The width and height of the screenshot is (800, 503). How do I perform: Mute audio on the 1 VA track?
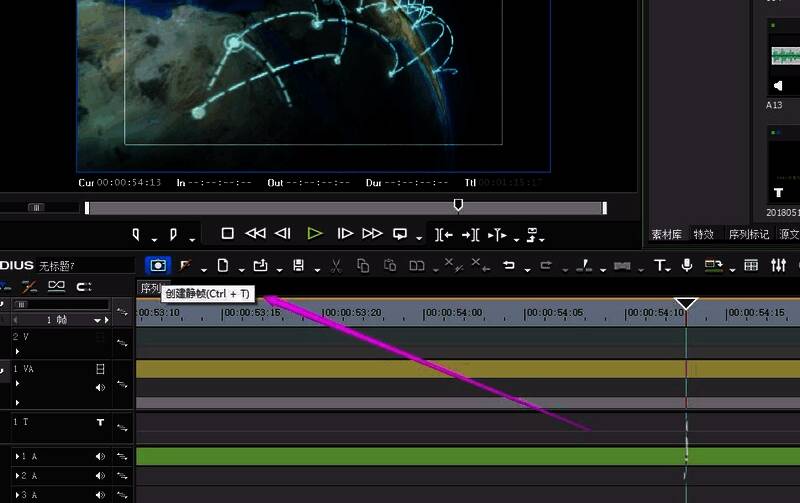(x=100, y=388)
